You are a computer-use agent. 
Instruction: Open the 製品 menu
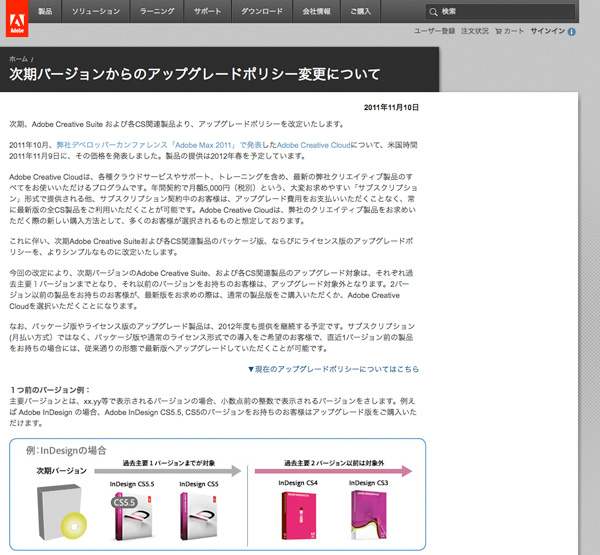[46, 12]
